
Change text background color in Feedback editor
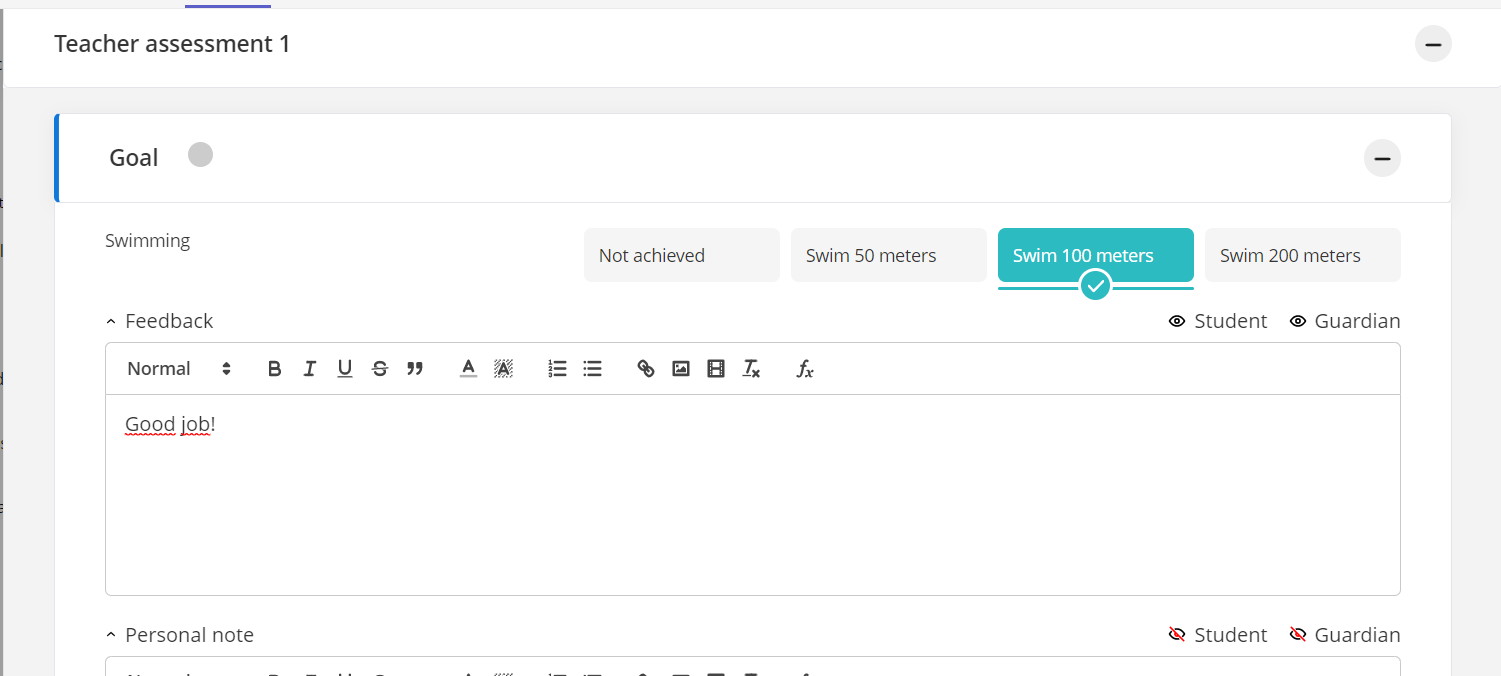[503, 369]
